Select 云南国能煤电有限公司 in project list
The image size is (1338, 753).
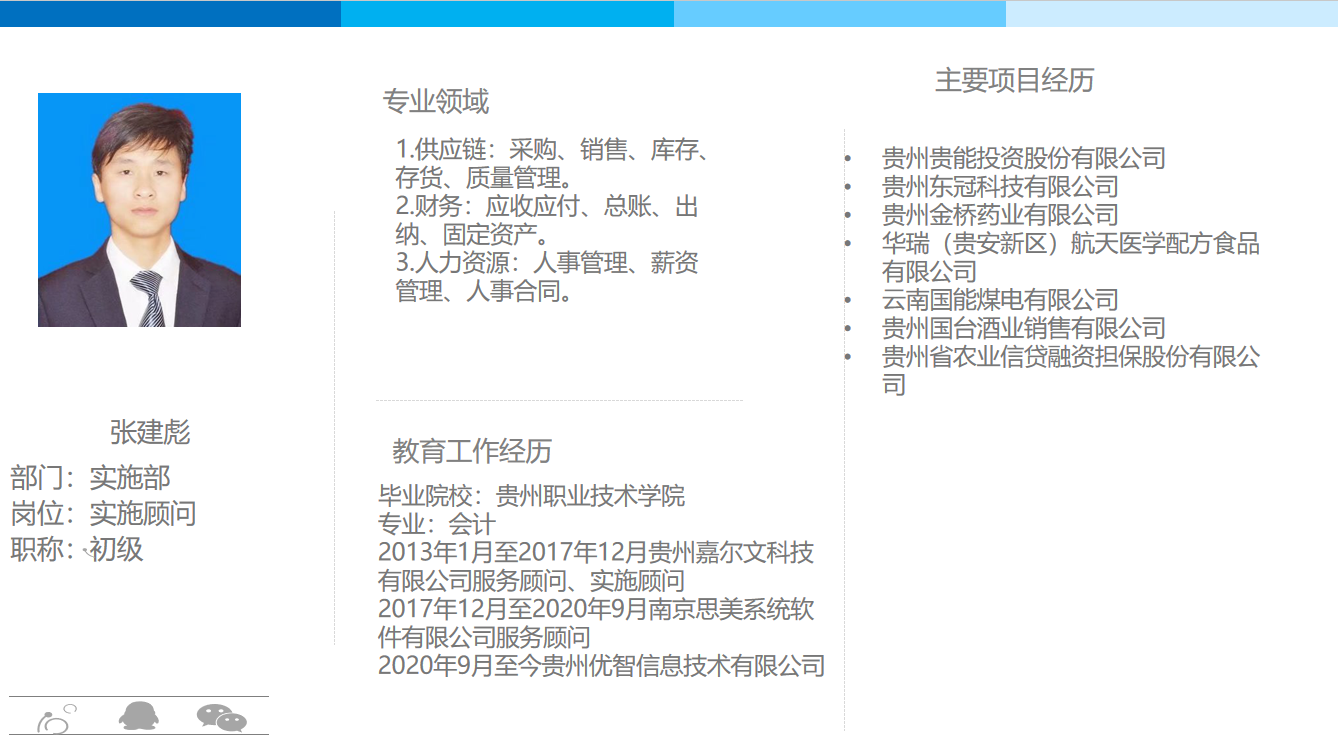click(999, 299)
